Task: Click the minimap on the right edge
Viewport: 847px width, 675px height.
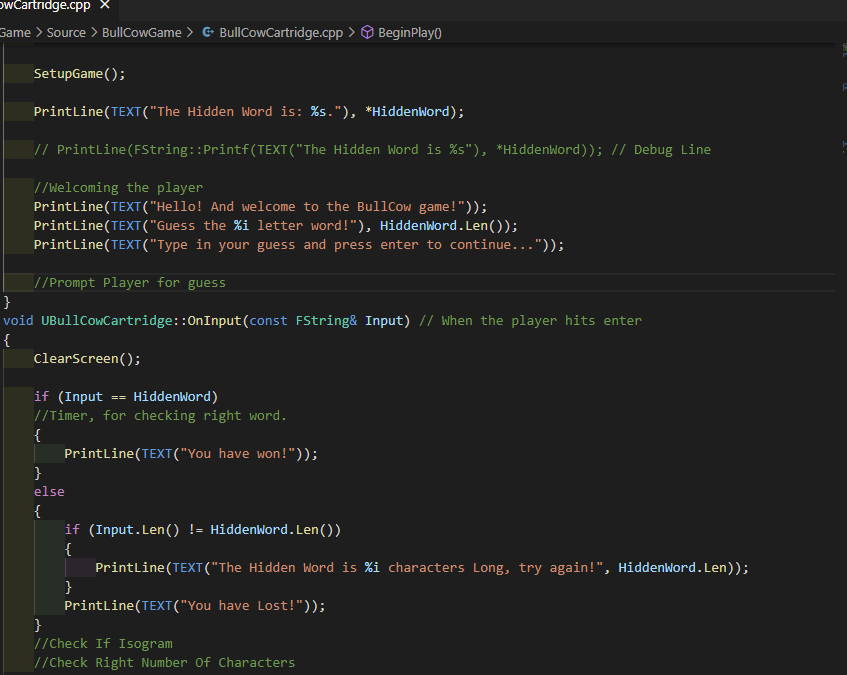Action: (842, 90)
